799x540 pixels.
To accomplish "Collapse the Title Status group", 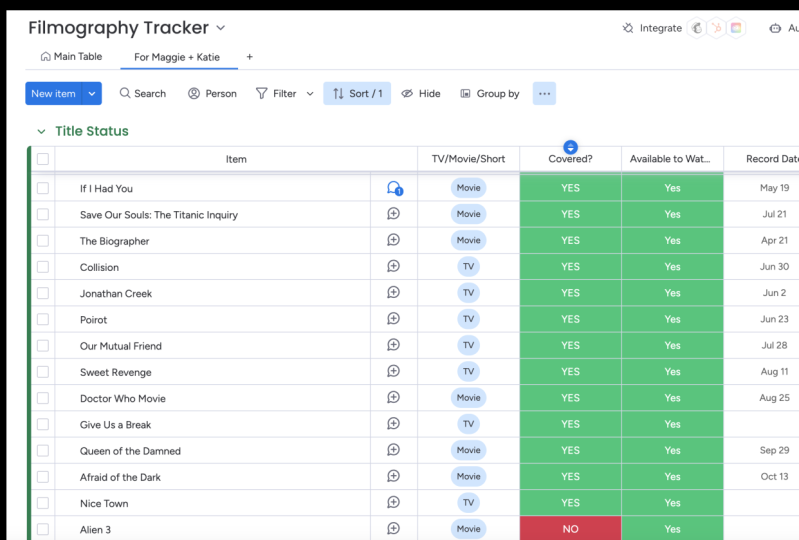I will point(41,131).
